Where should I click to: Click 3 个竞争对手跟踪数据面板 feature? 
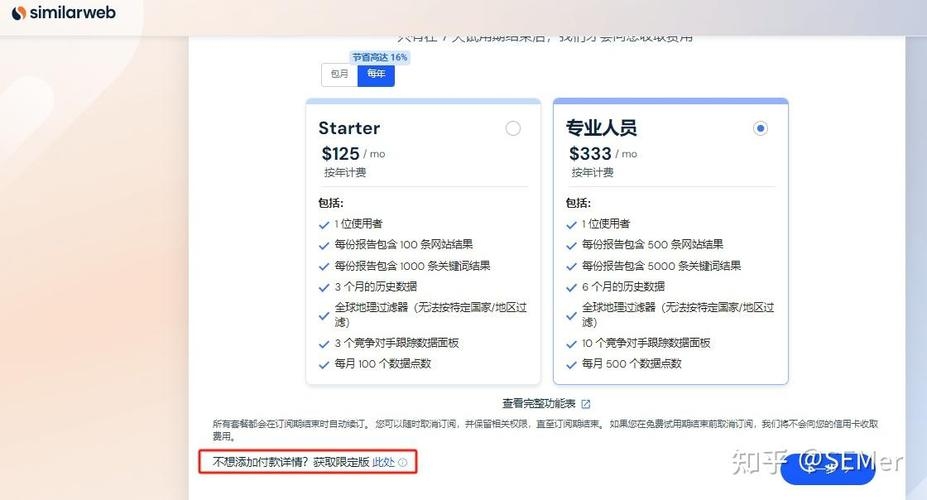[x=397, y=343]
